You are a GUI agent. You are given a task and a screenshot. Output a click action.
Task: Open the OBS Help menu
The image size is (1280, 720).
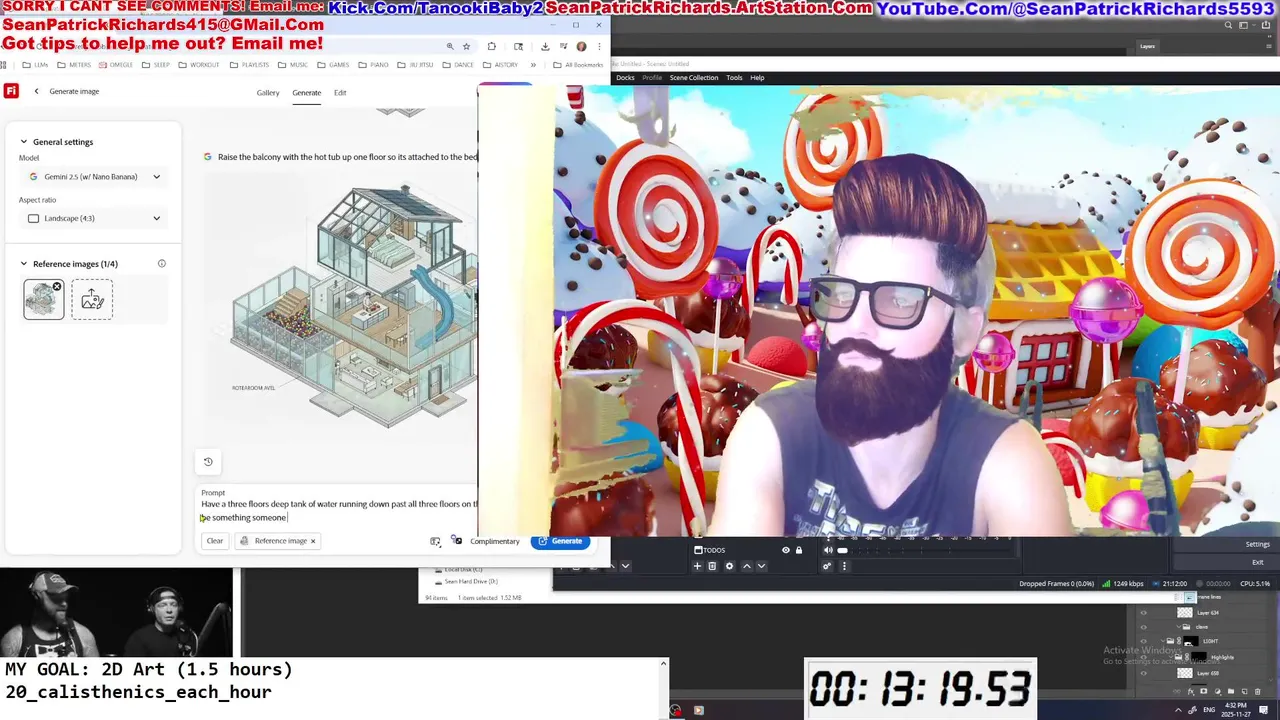(757, 78)
